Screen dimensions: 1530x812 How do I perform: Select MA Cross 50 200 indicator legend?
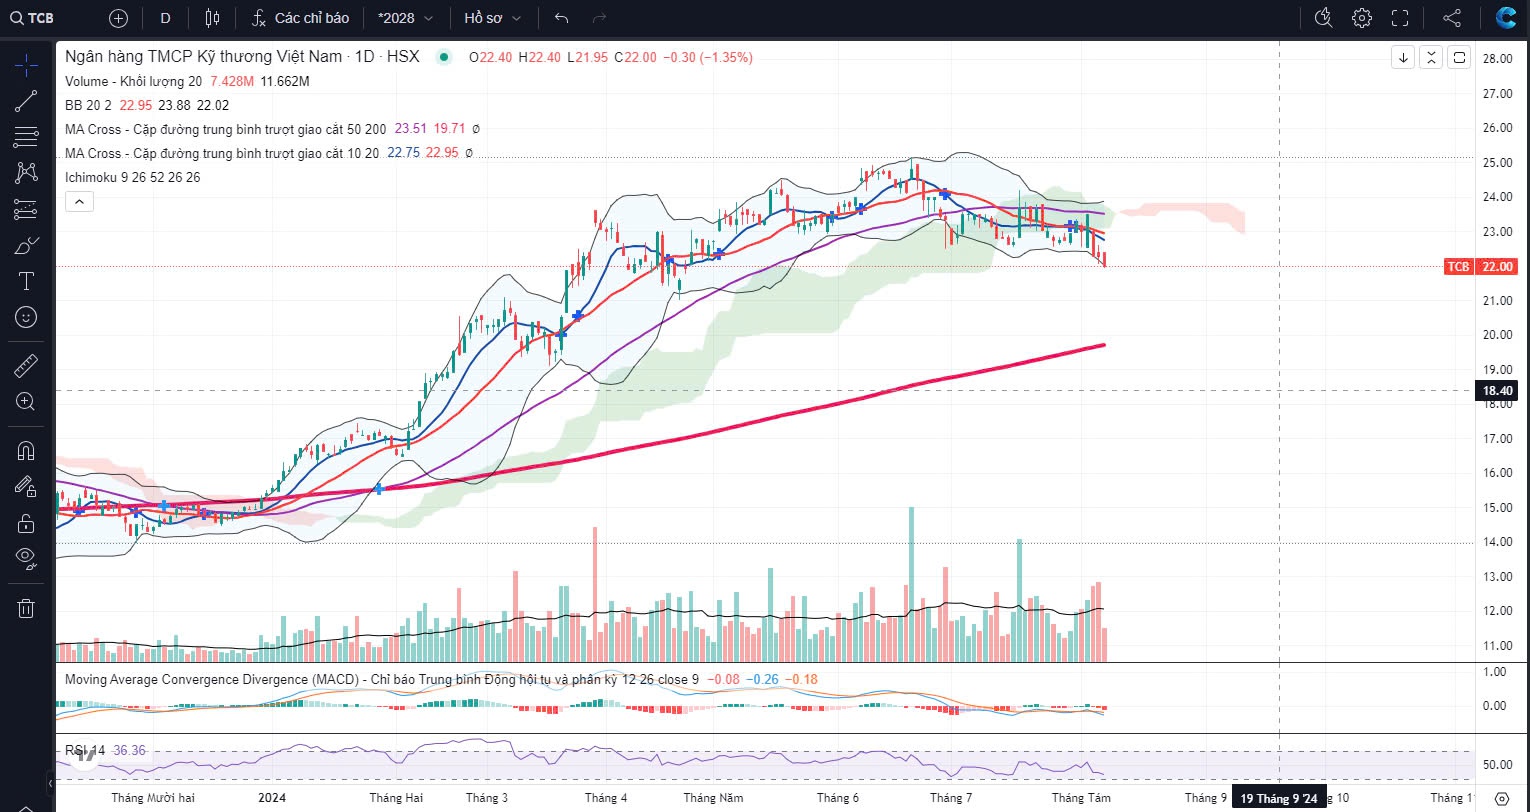point(226,129)
